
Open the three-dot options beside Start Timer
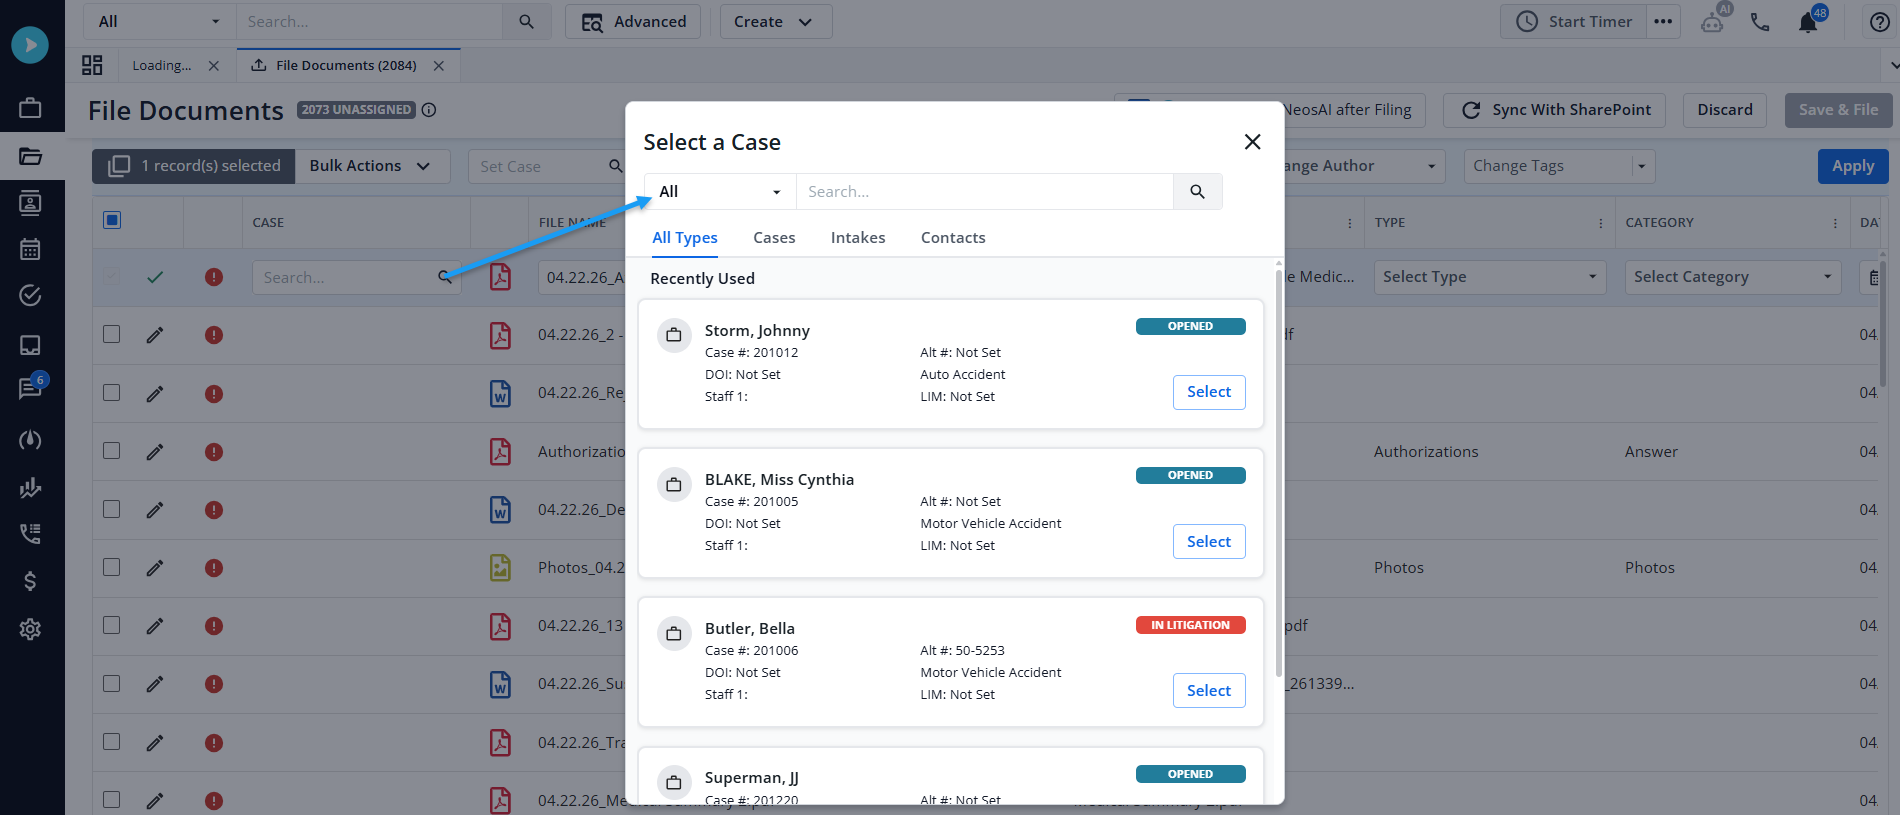1663,22
